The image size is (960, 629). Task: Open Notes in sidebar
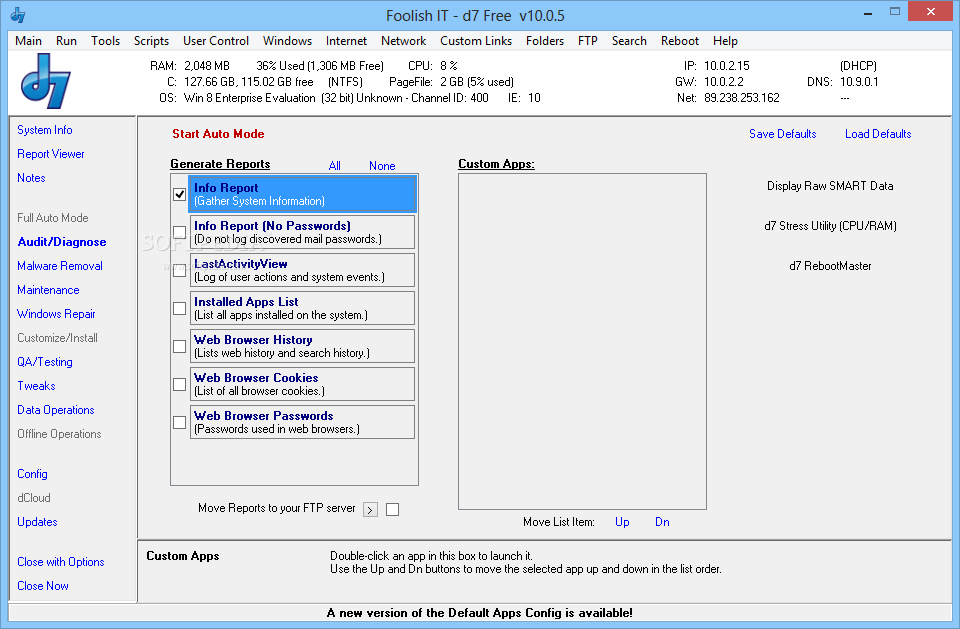pyautogui.click(x=31, y=178)
